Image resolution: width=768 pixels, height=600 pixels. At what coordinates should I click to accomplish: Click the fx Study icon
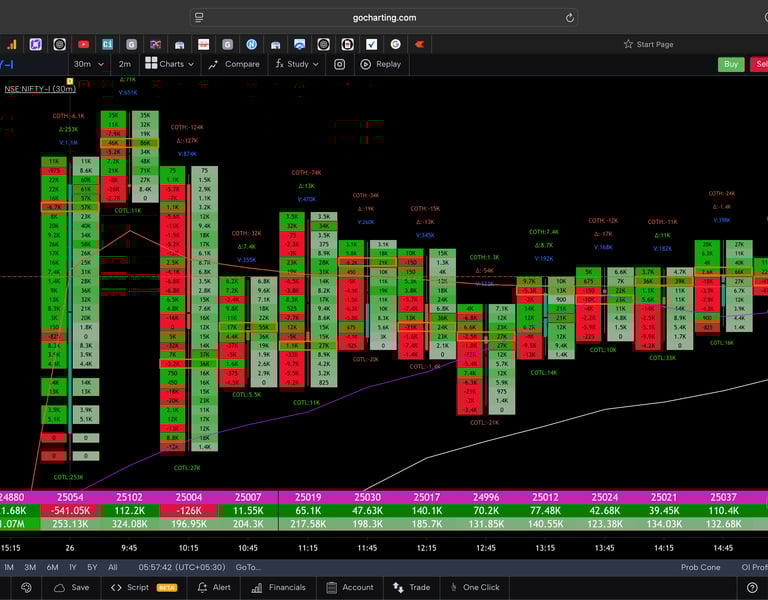pyautogui.click(x=279, y=64)
